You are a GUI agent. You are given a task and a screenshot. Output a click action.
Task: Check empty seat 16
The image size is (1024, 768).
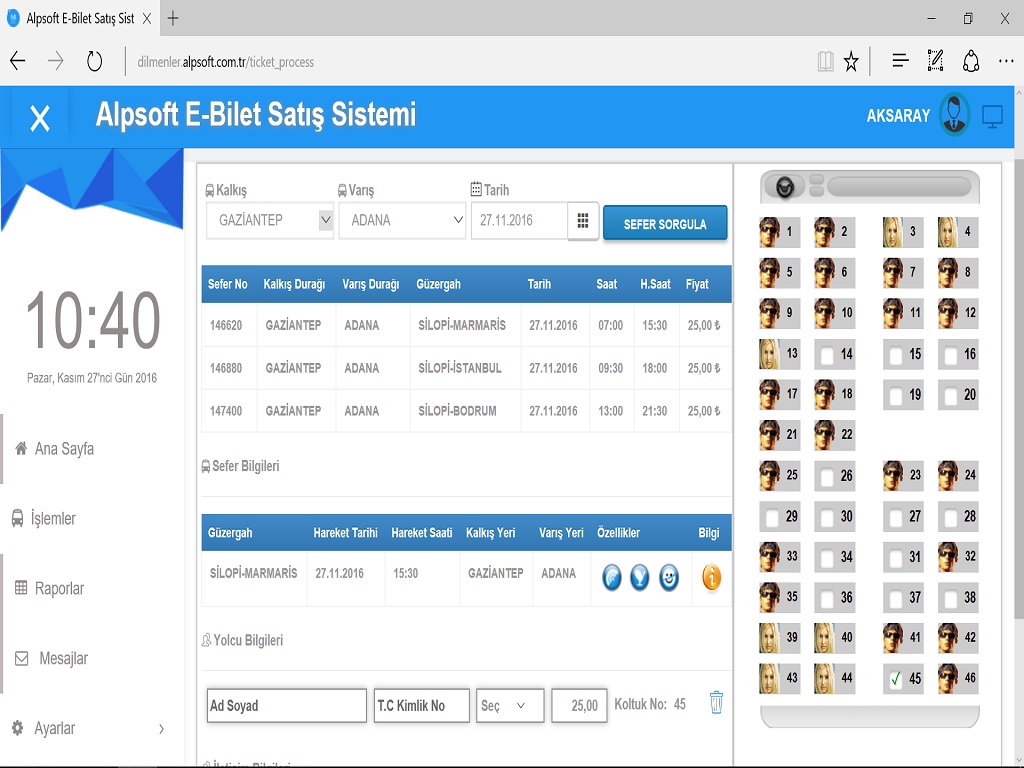(x=951, y=355)
